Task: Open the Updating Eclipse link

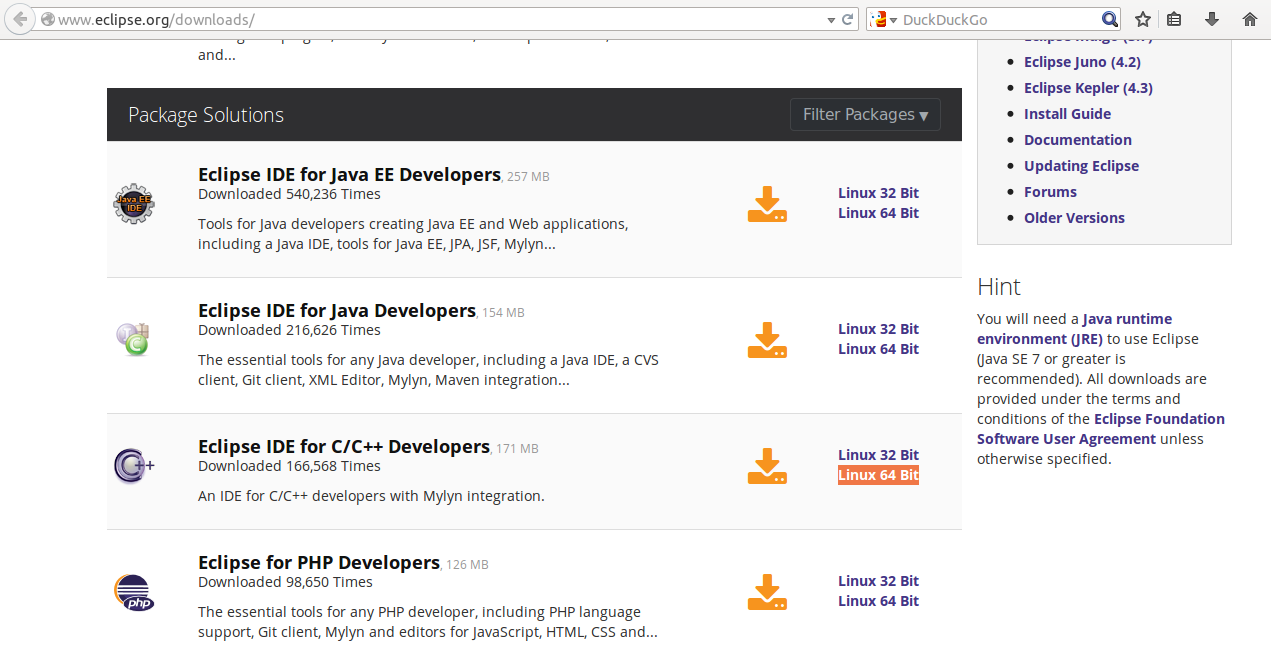Action: (1081, 166)
